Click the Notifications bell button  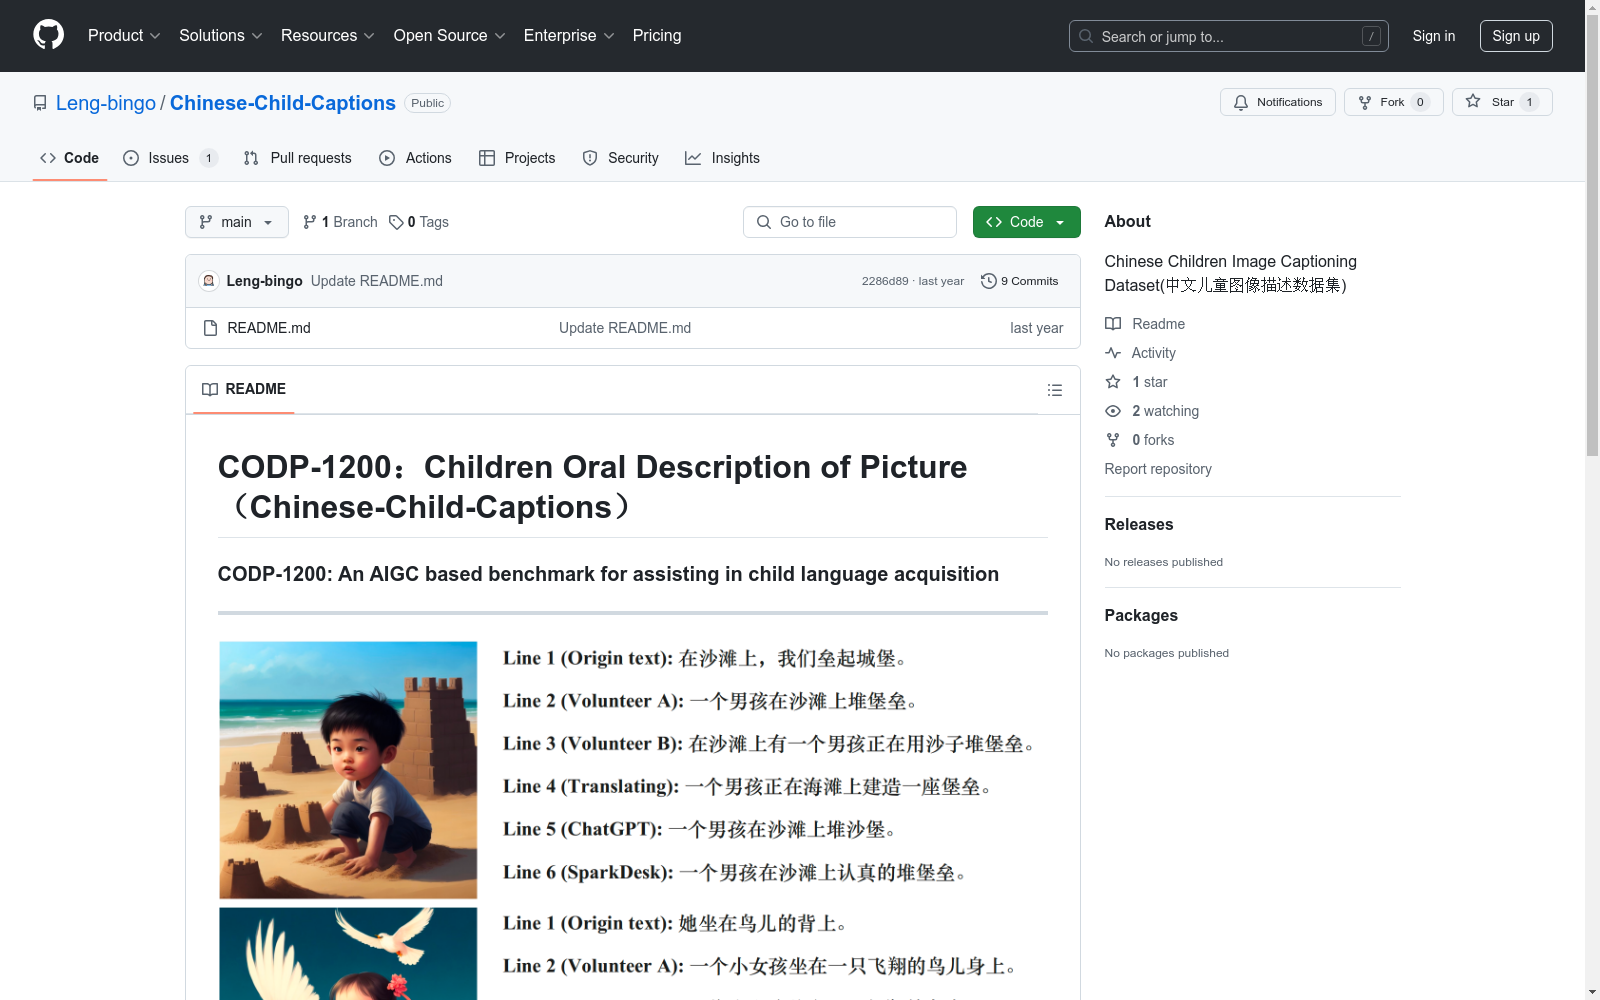pos(1277,102)
